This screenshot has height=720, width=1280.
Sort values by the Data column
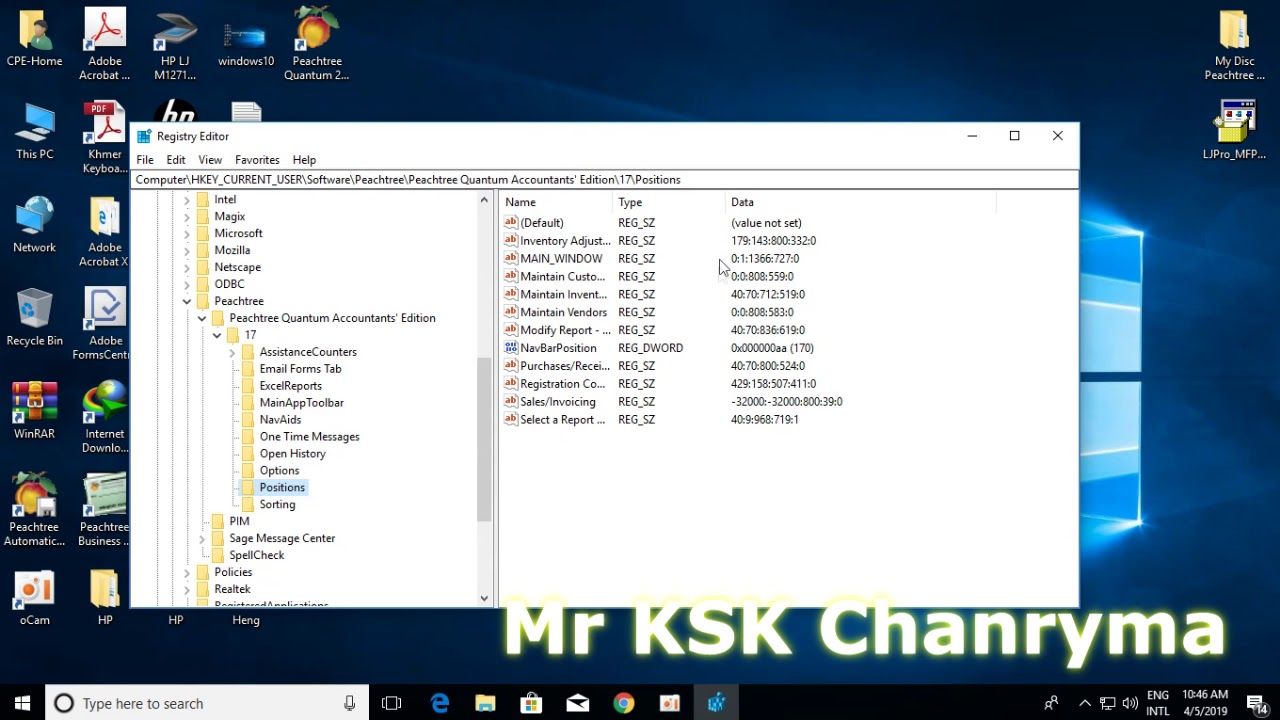pos(861,202)
